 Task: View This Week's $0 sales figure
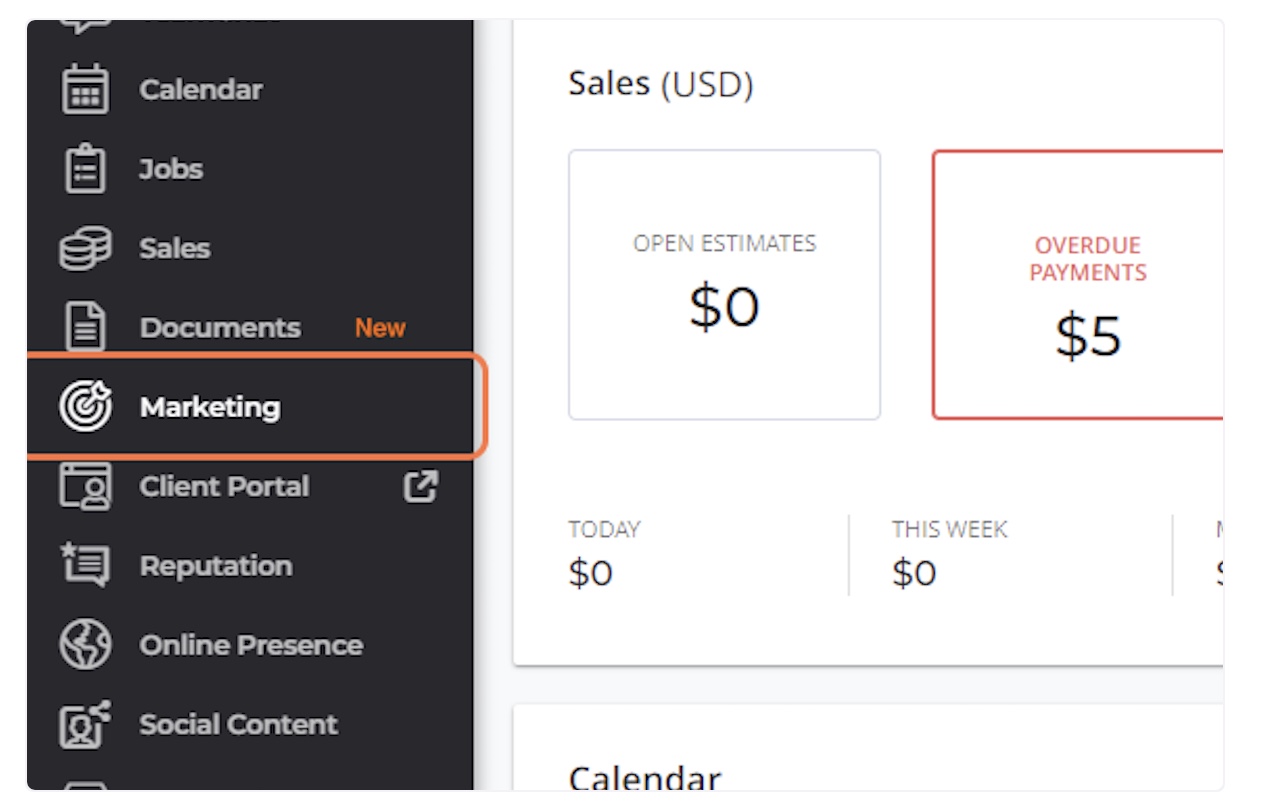coord(914,573)
